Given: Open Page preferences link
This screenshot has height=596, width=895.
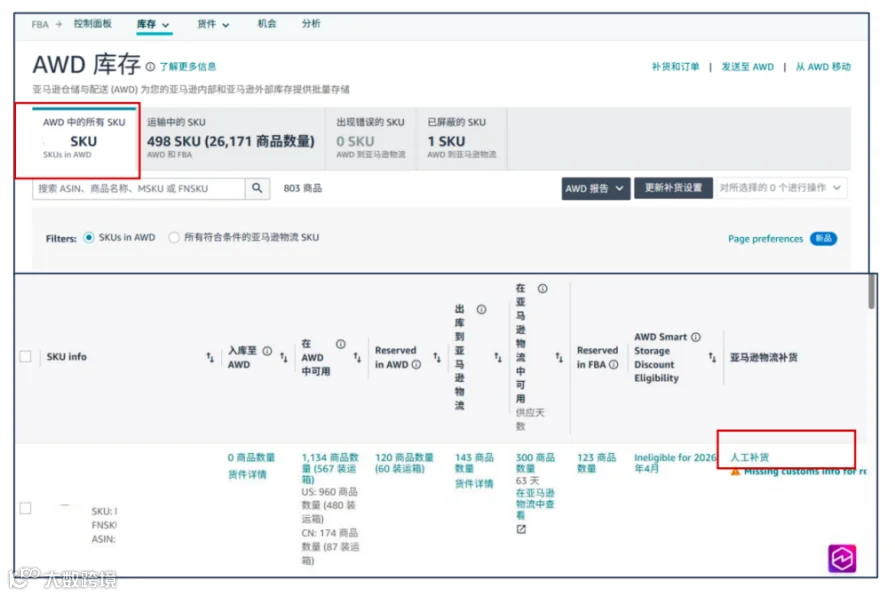Looking at the screenshot, I should 765,239.
